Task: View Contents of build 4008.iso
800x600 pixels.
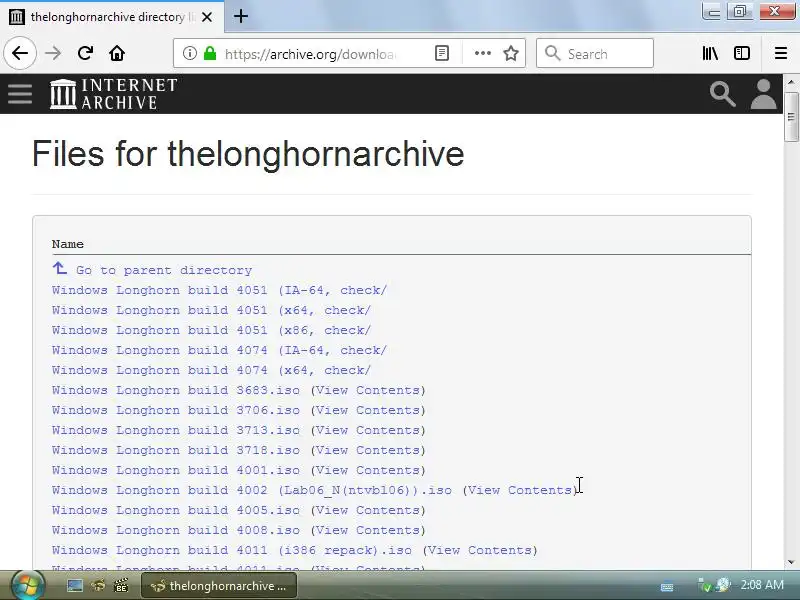Action: (368, 530)
